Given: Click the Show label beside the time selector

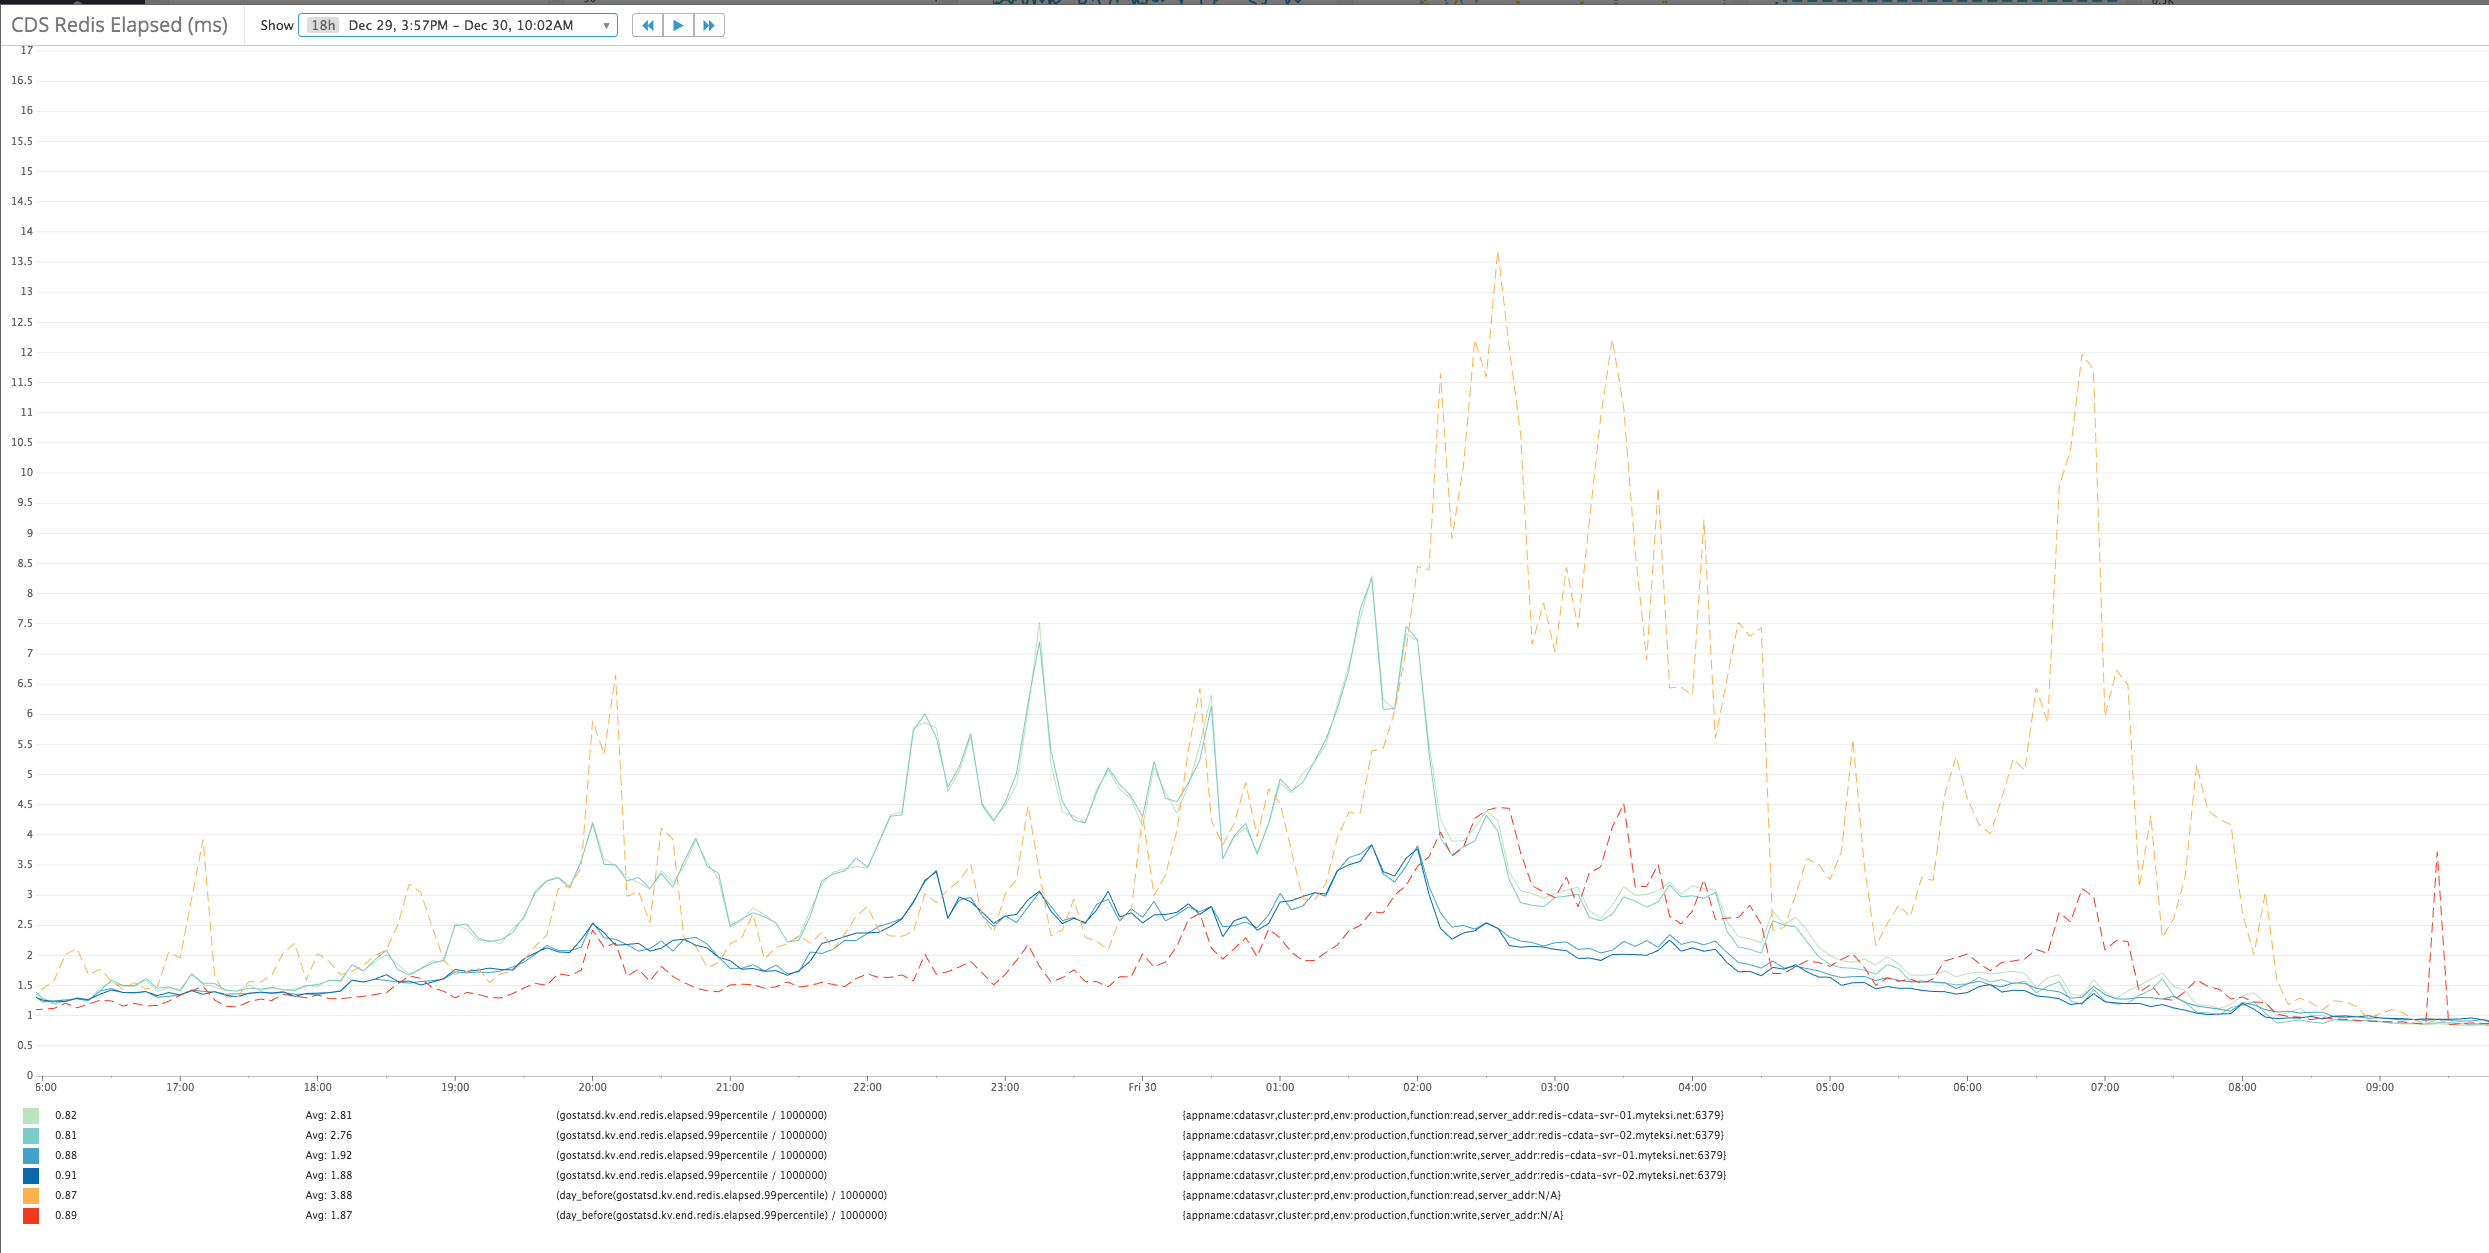Looking at the screenshot, I should (276, 25).
